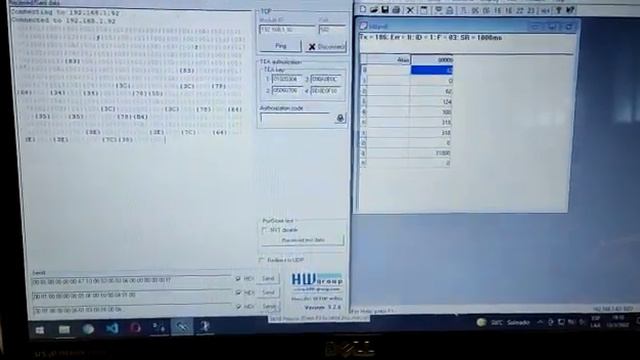The height and width of the screenshot is (360, 640).
Task: Select function 16 toolbar button
Action: coord(508,11)
